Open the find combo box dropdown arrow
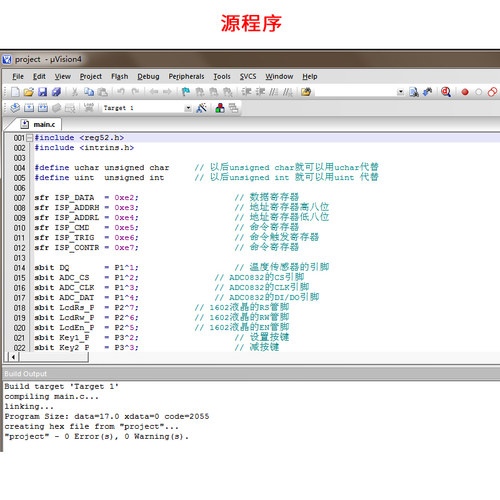Viewport: 500px width, 500px height. 401,92
